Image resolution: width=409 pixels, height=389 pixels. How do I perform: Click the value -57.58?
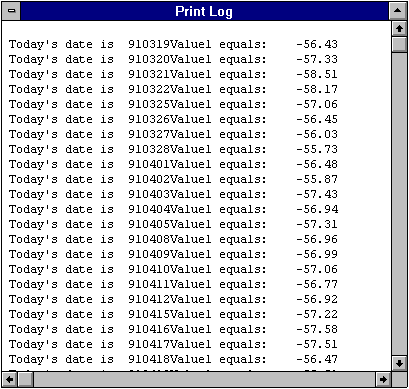[317, 329]
